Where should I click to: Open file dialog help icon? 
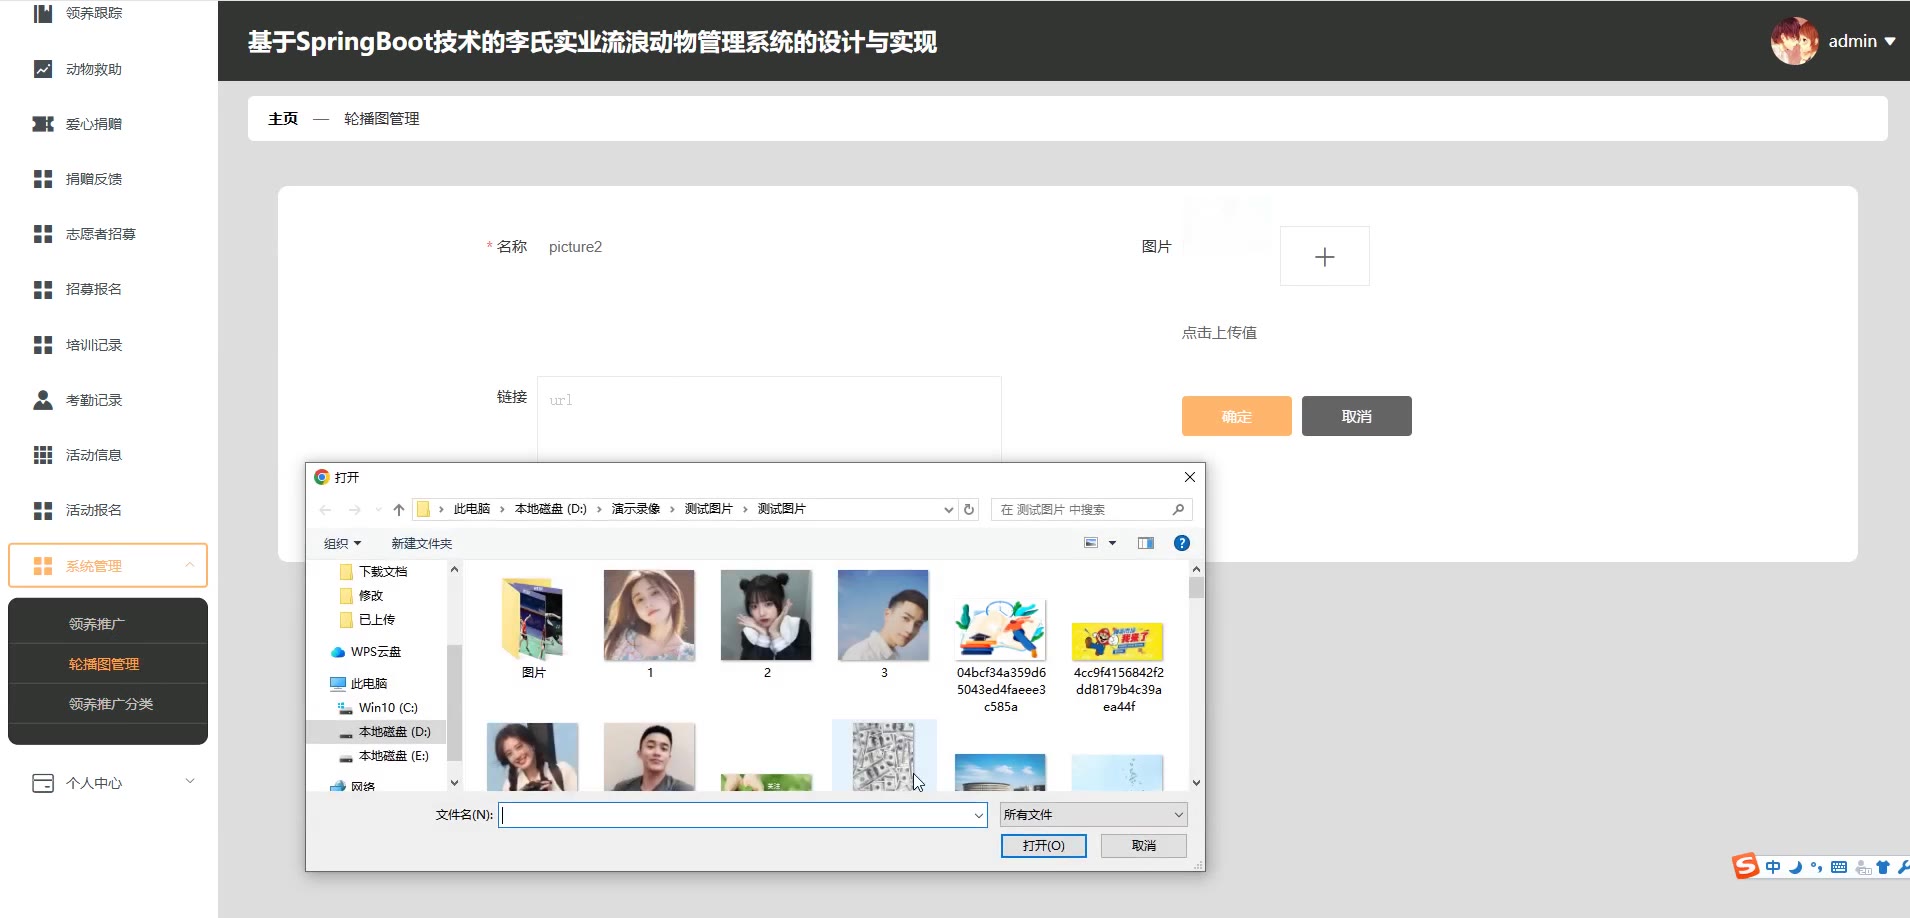(x=1182, y=543)
